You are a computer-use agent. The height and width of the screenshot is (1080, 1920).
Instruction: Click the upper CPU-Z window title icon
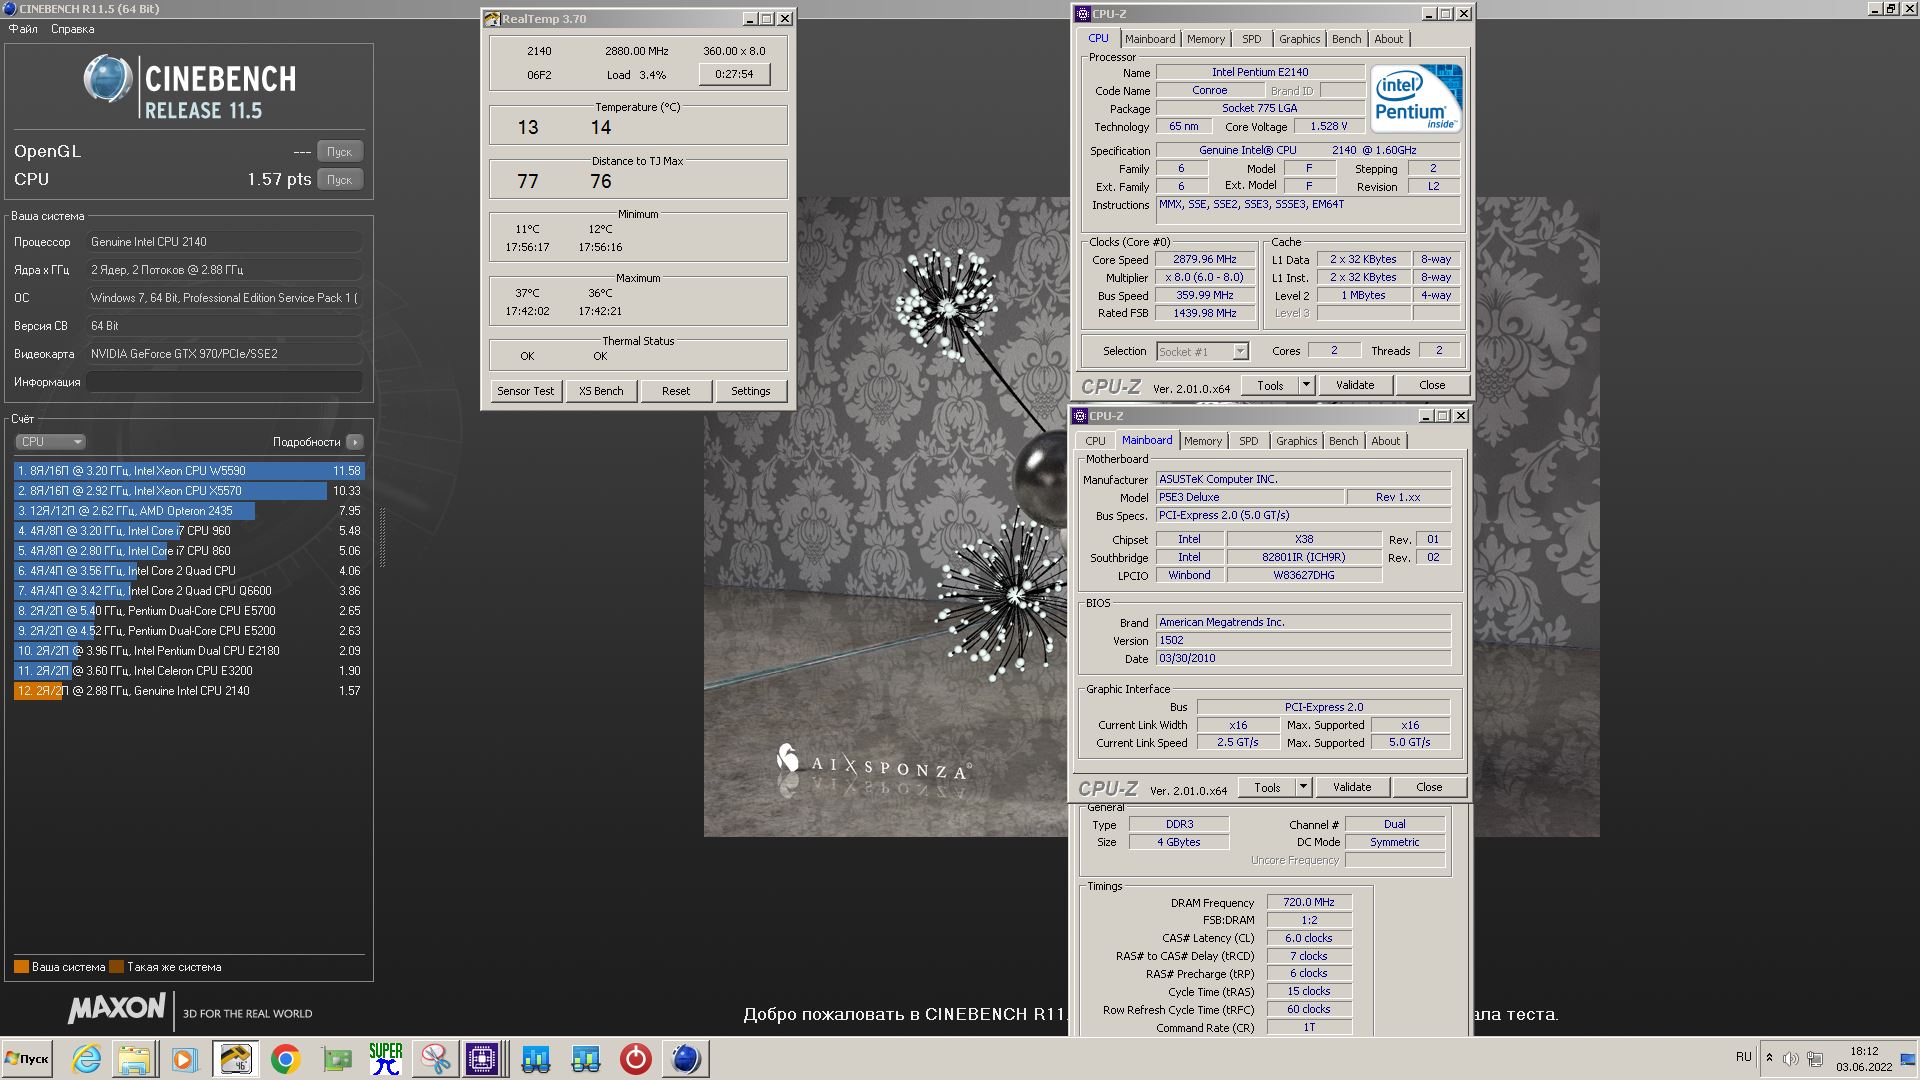(1082, 14)
